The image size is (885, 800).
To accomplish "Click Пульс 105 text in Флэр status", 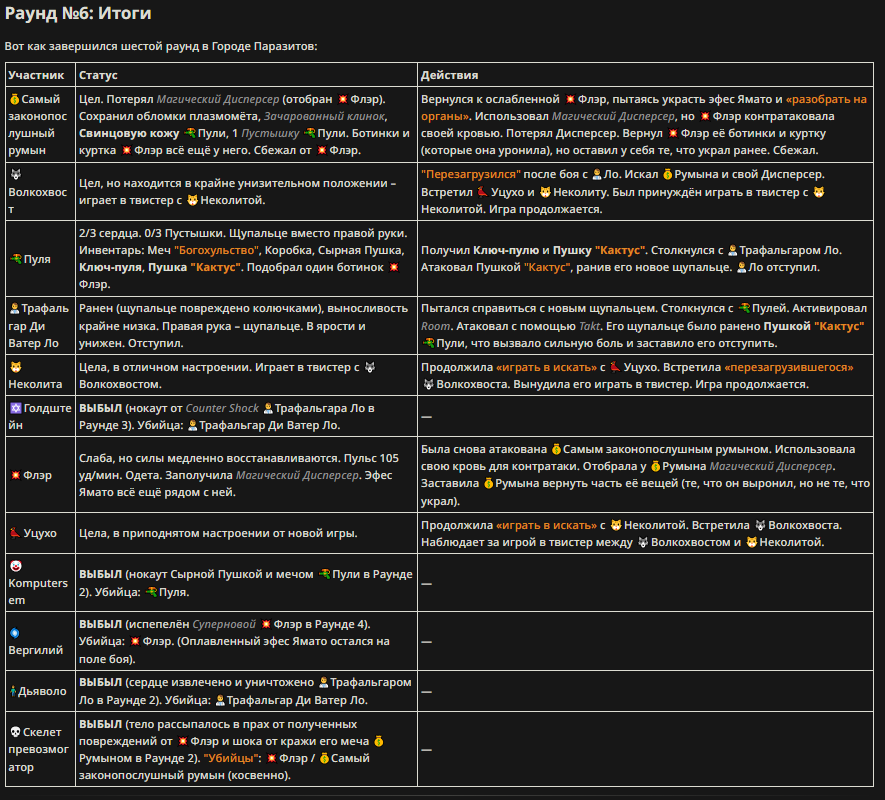I will (371, 458).
